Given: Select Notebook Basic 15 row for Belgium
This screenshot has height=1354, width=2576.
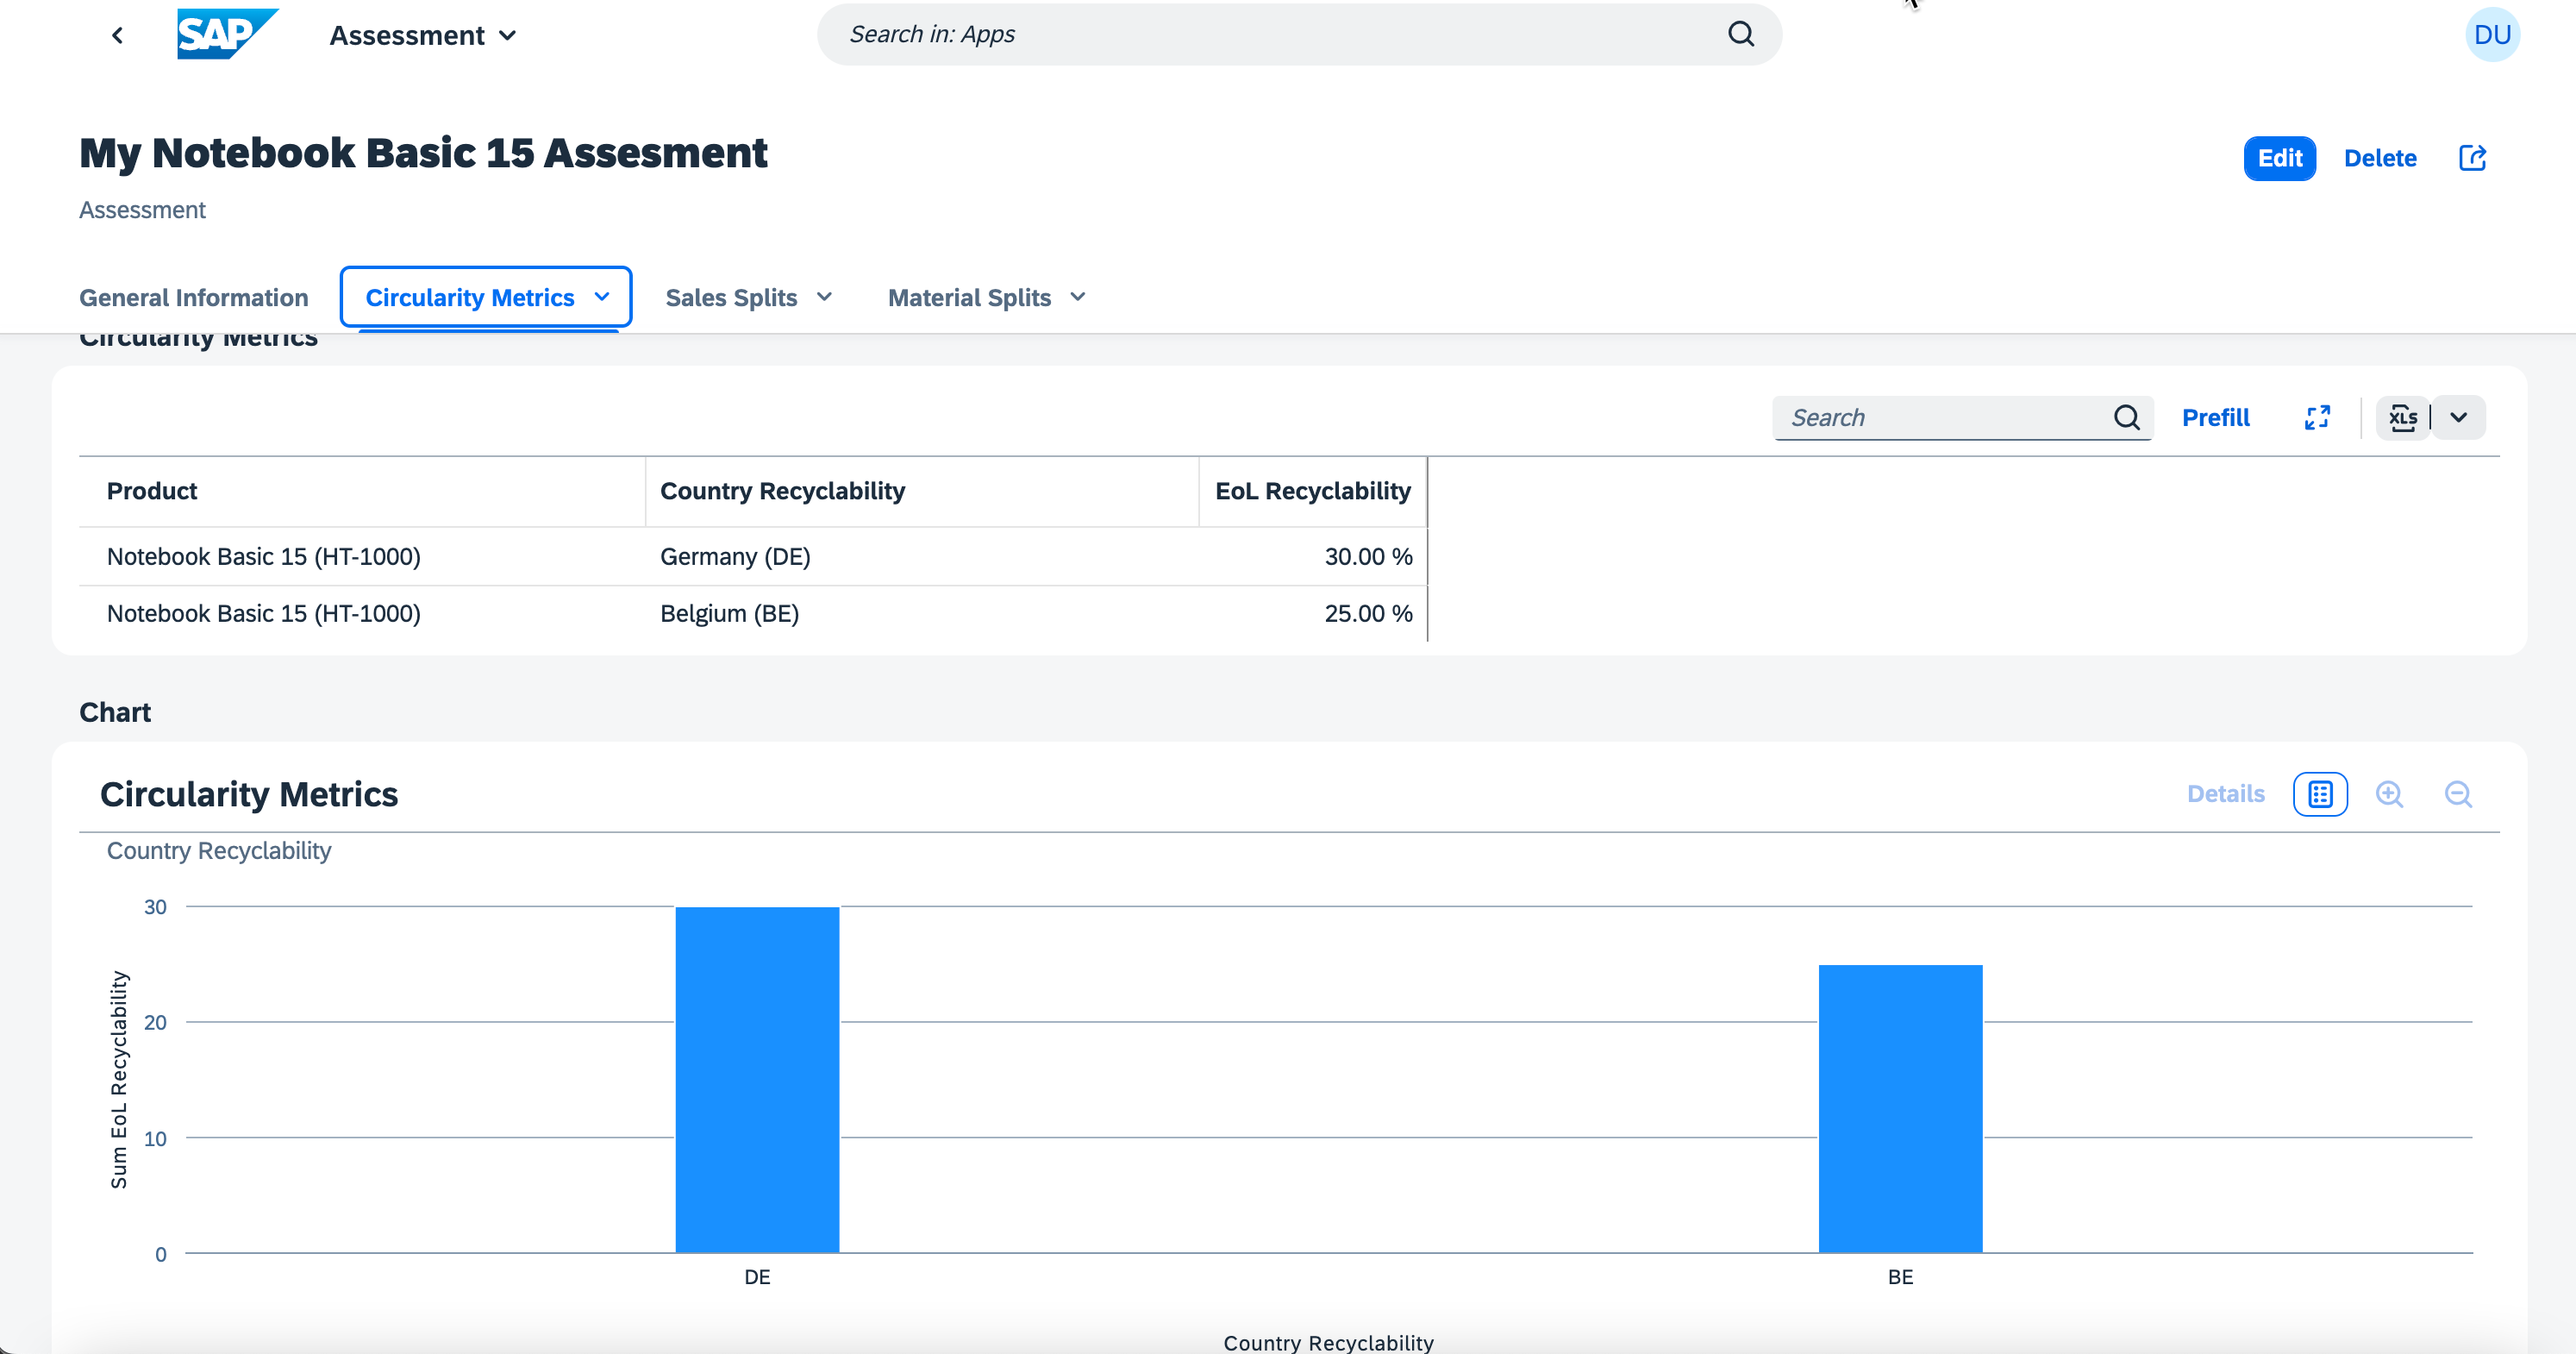Looking at the screenshot, I should pos(753,614).
